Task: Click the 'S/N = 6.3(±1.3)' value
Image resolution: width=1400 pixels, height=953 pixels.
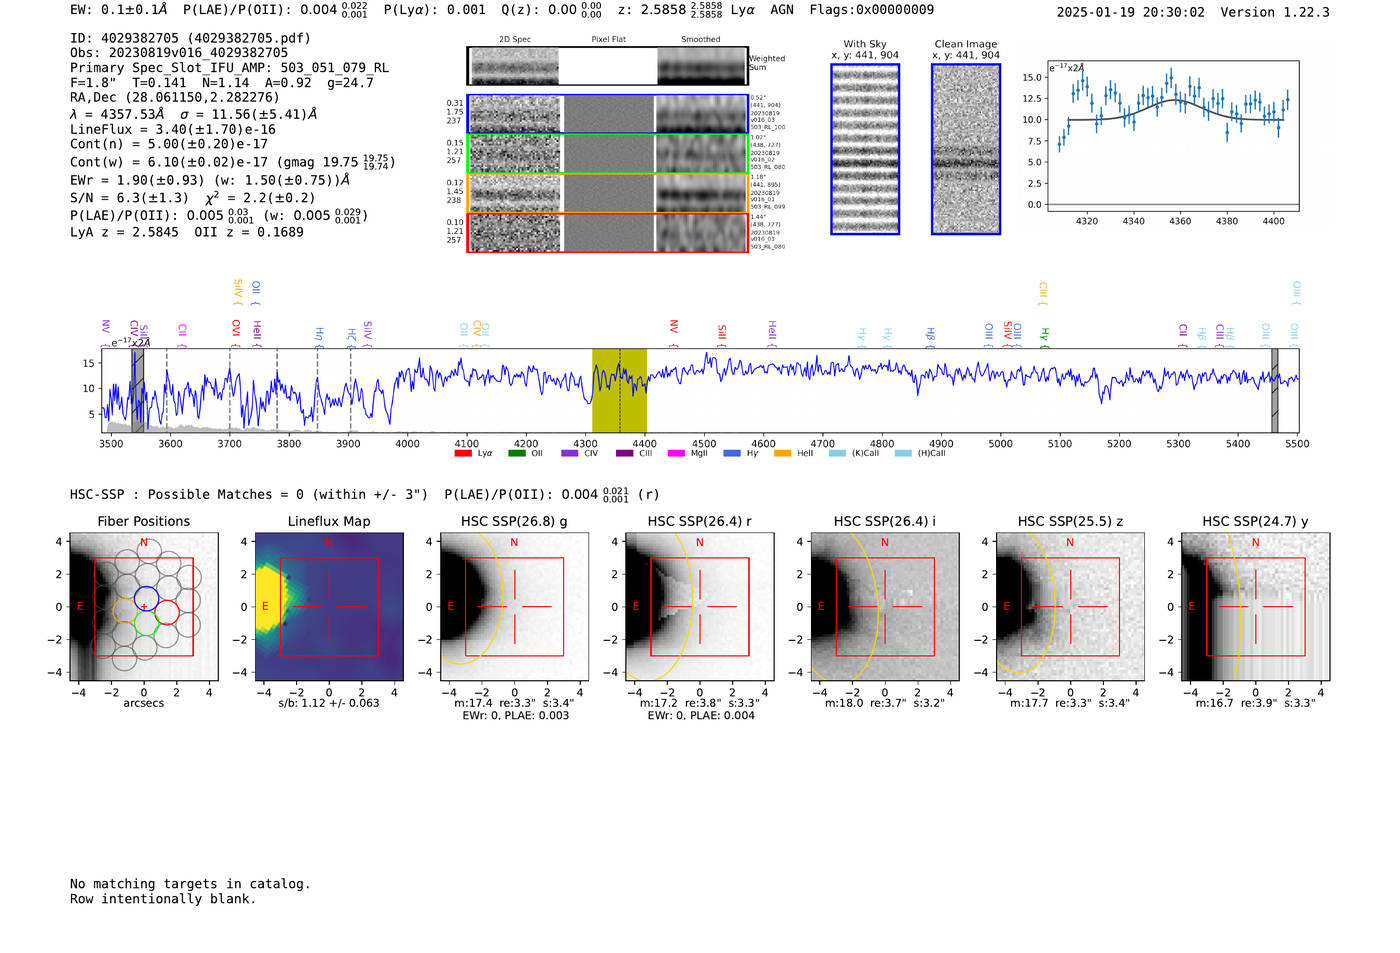Action: 129,198
